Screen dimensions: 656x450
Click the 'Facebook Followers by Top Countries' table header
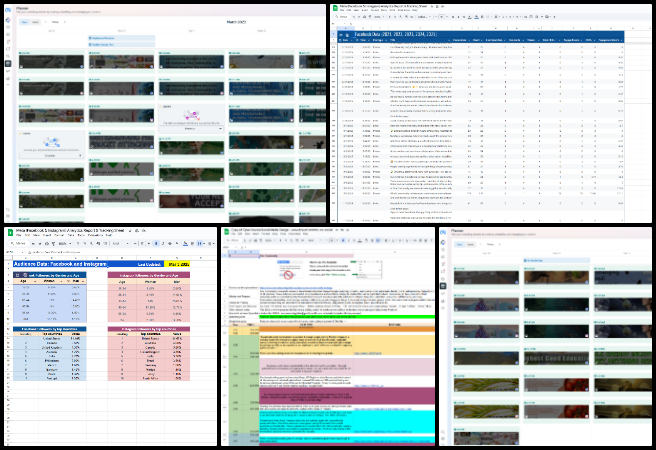[x=49, y=329]
